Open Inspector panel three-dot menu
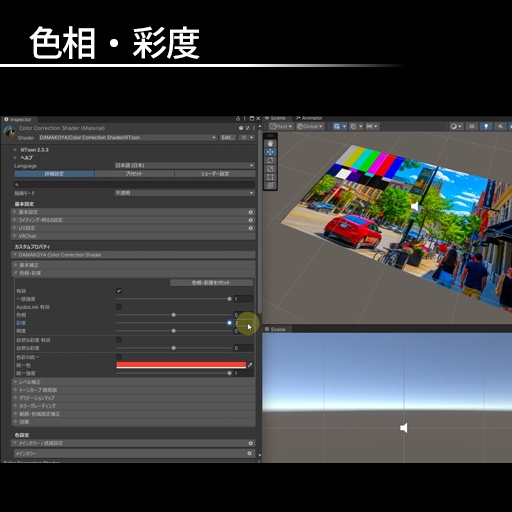Viewport: 512px width, 512px height. pyautogui.click(x=245, y=119)
